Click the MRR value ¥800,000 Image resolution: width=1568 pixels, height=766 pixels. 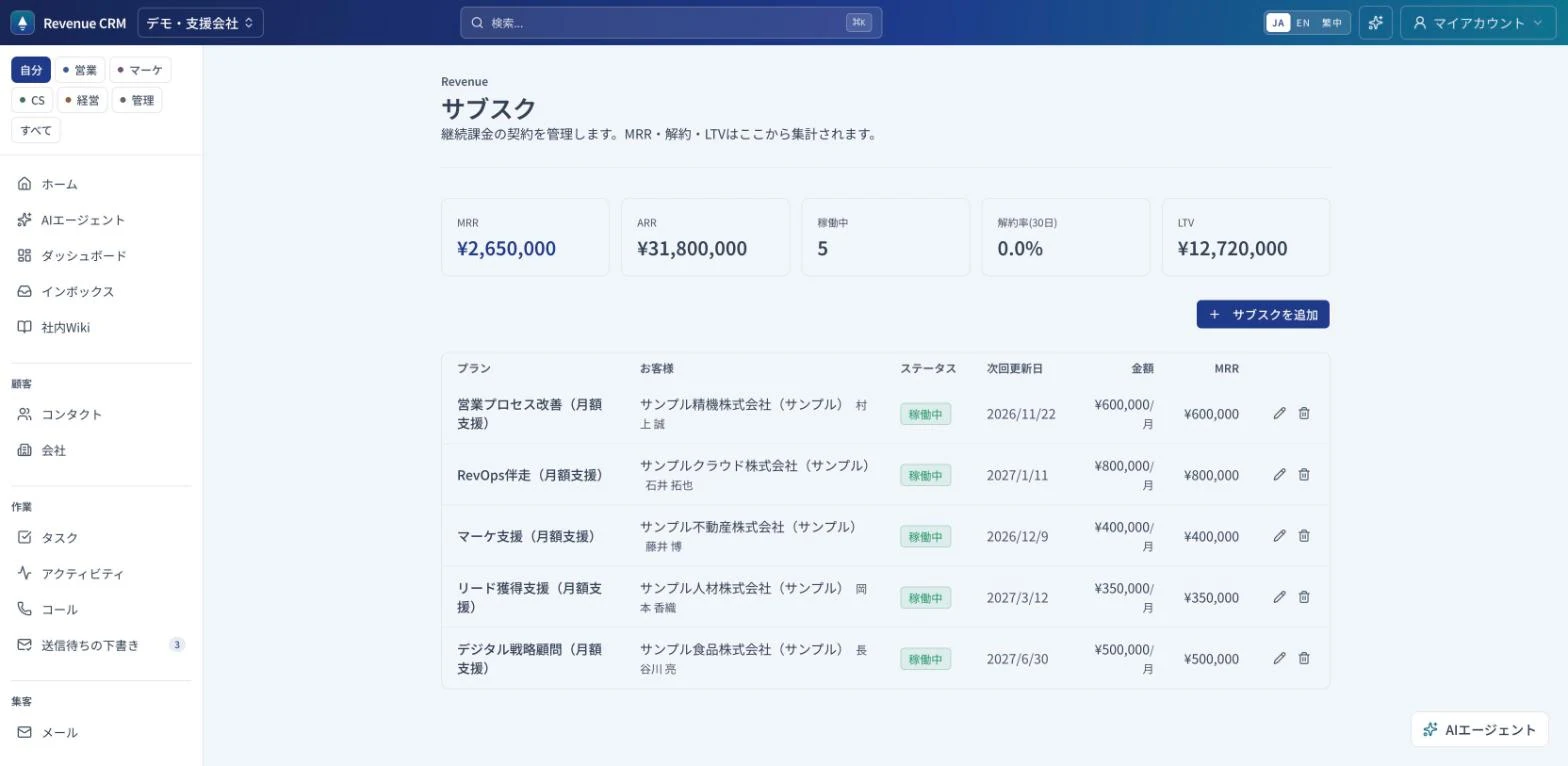tap(1211, 475)
